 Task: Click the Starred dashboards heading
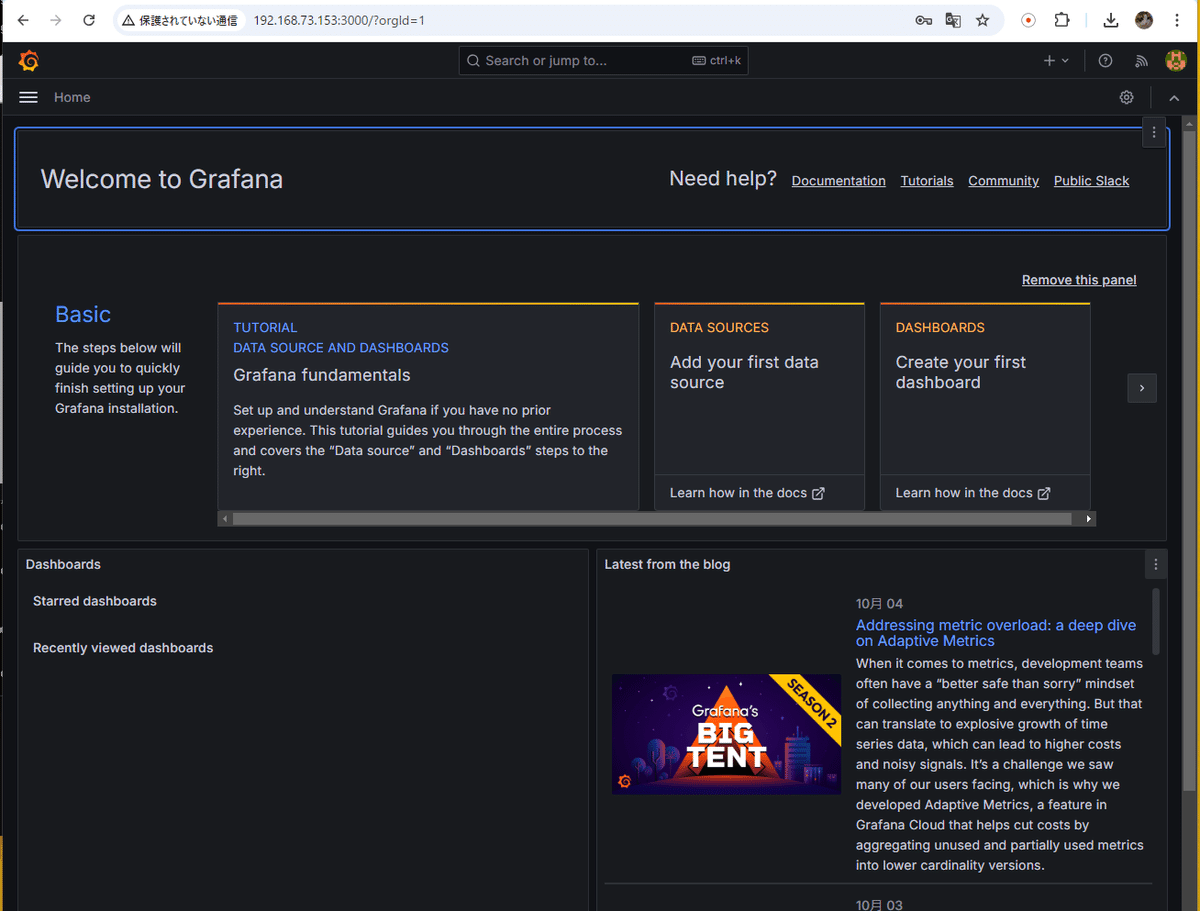pyautogui.click(x=95, y=601)
